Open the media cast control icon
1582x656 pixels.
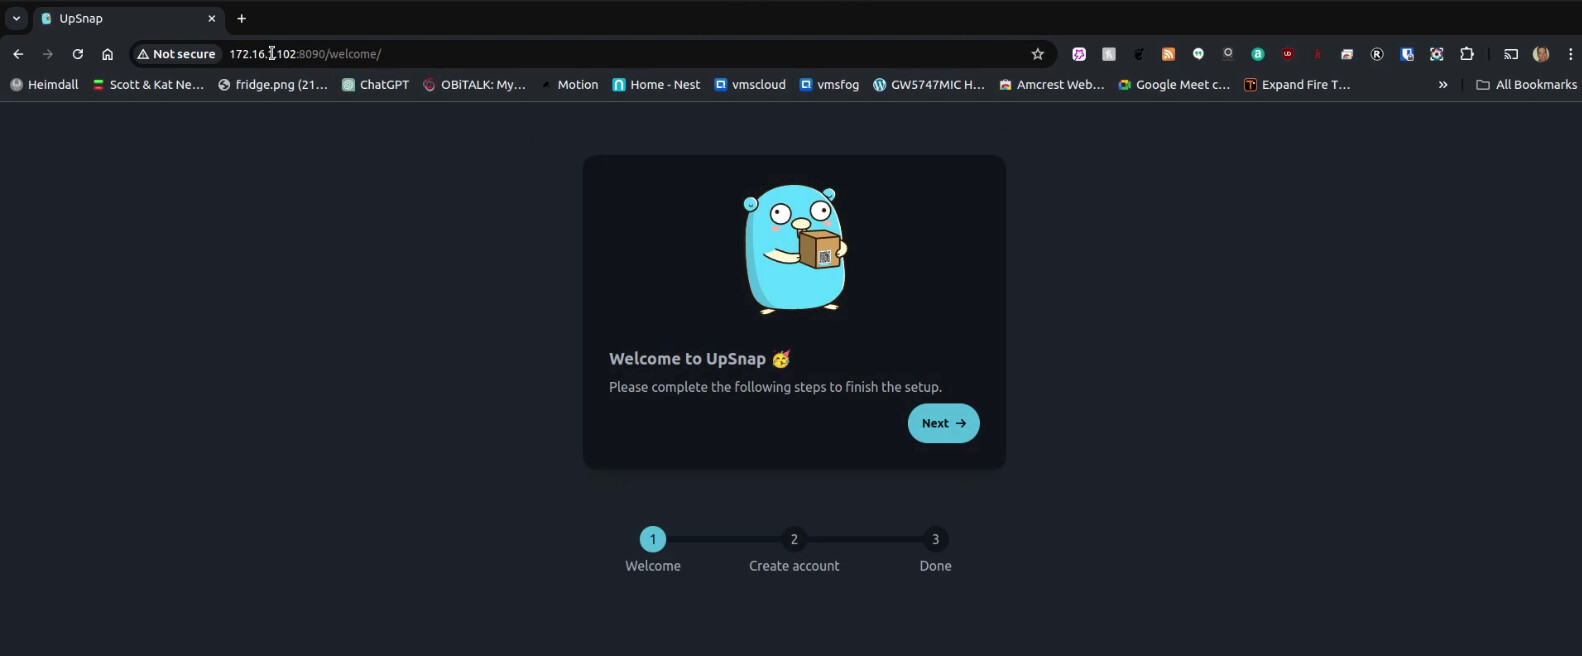(x=1511, y=54)
